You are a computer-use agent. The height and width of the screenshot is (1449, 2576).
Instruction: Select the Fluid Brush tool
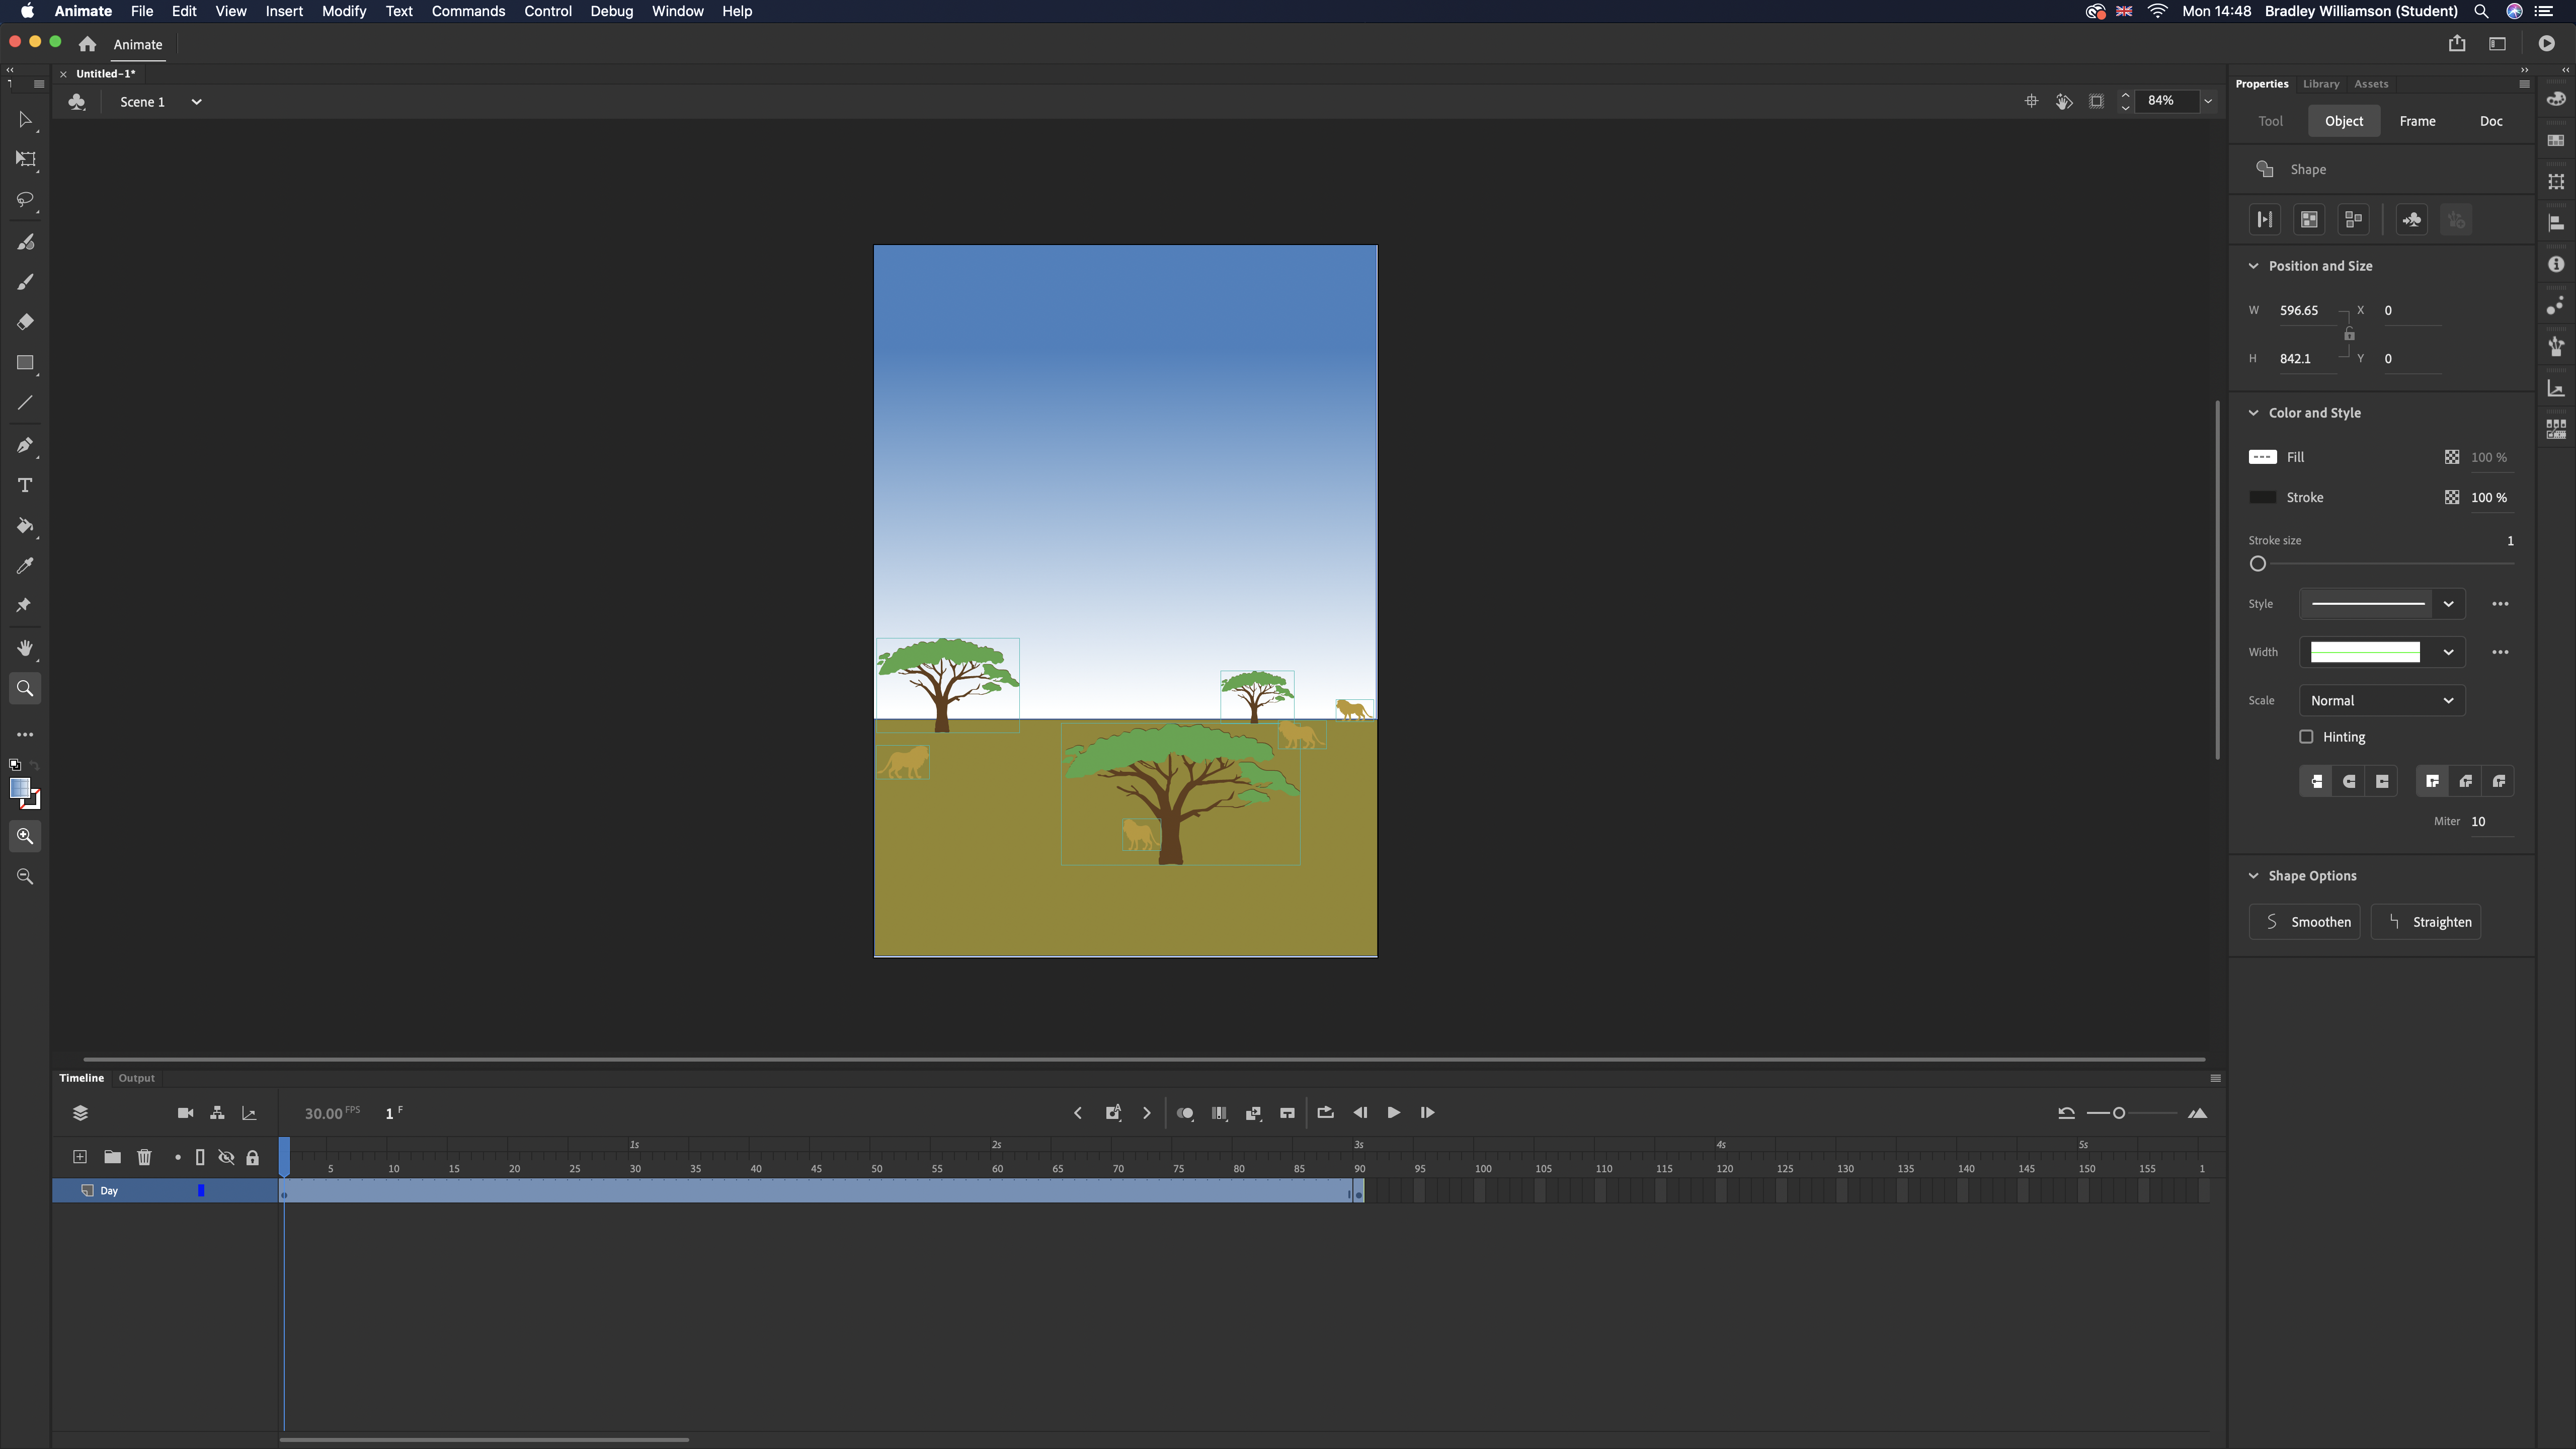point(25,242)
